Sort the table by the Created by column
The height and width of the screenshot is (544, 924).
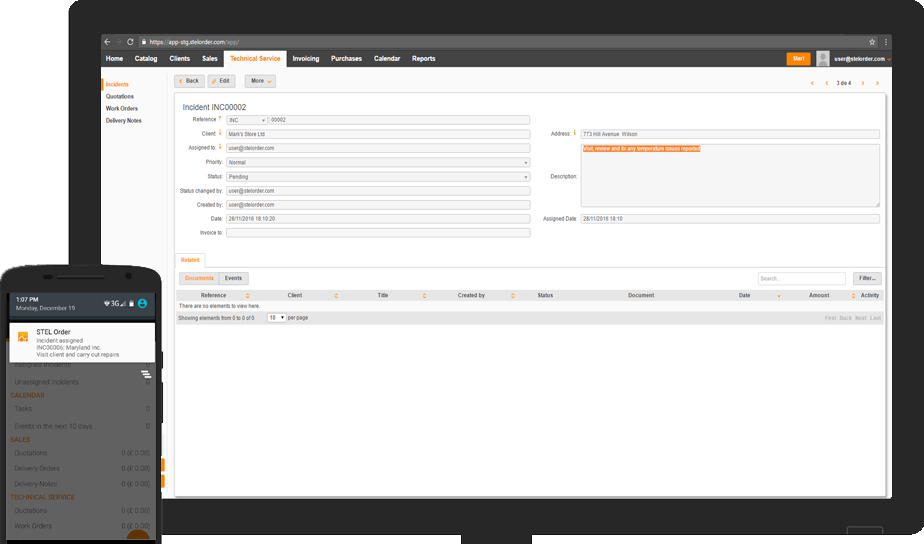point(513,295)
